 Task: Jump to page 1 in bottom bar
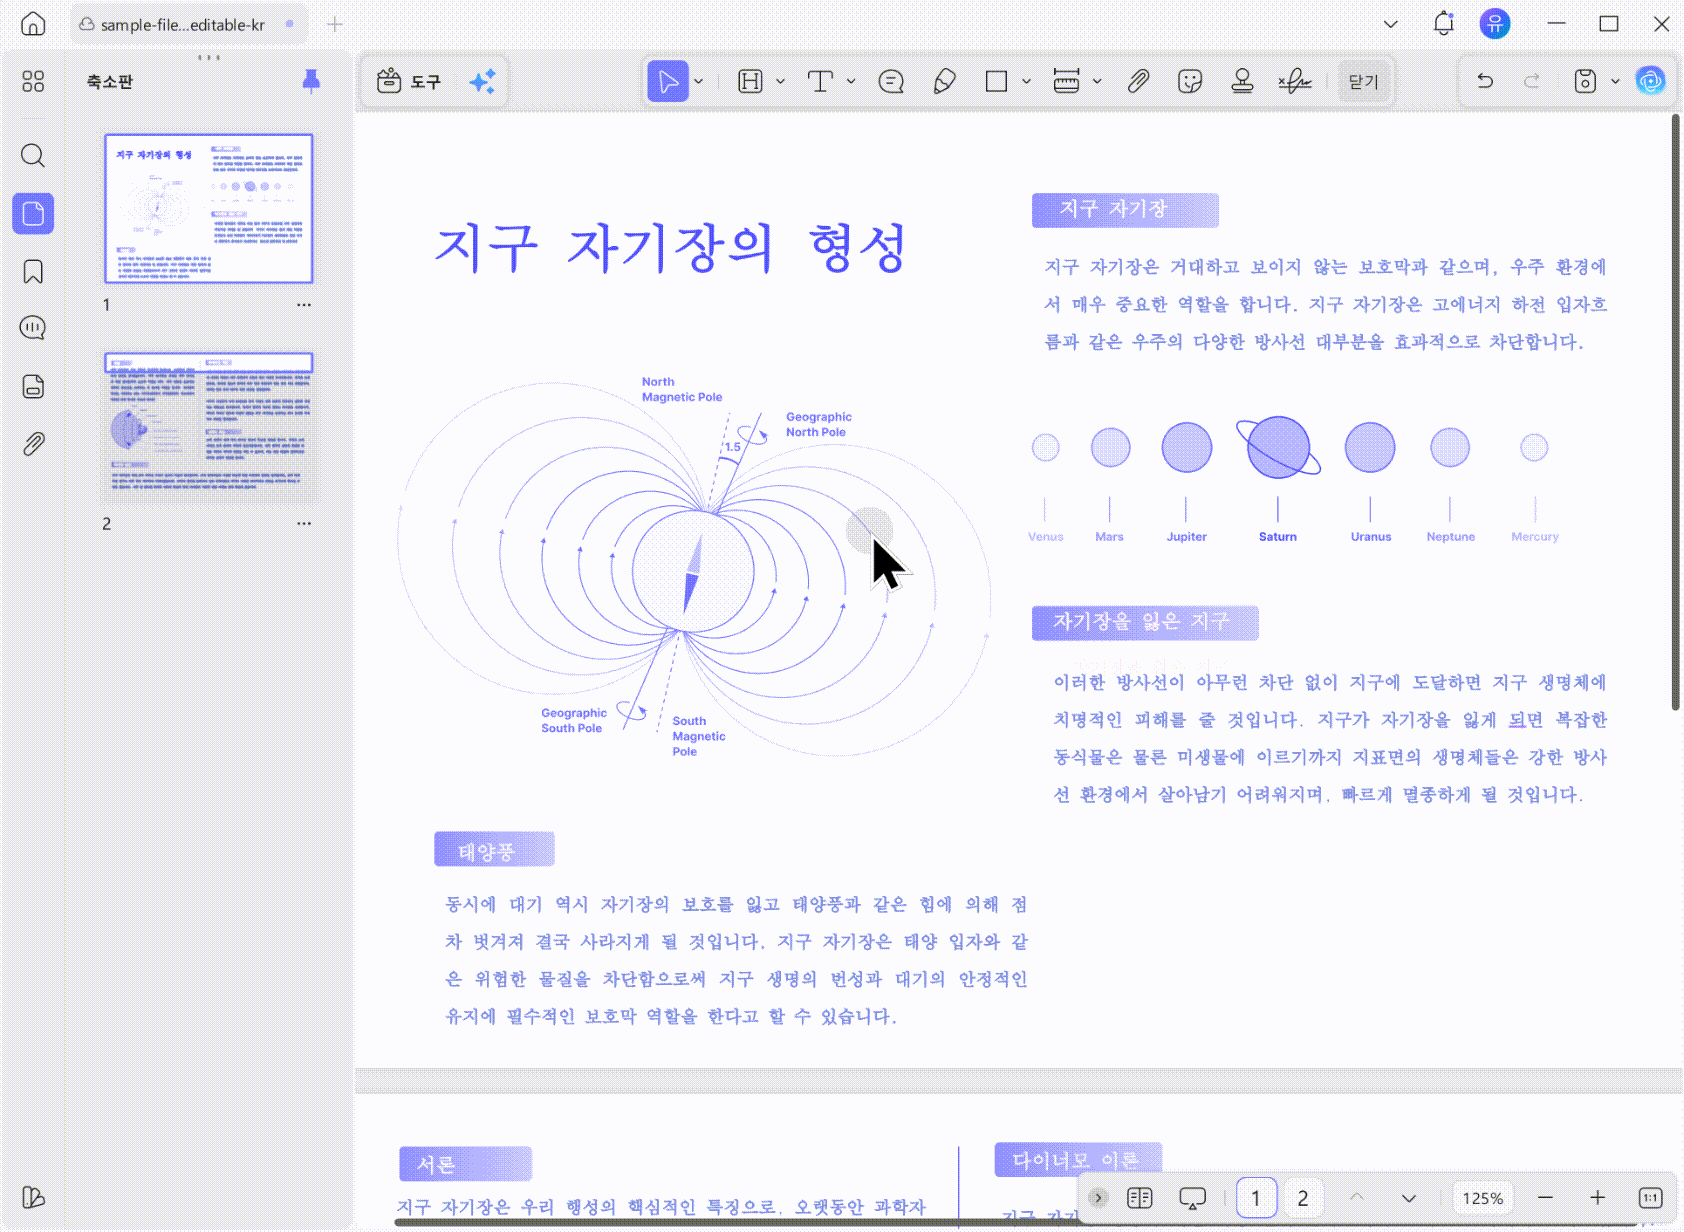coord(1256,1198)
